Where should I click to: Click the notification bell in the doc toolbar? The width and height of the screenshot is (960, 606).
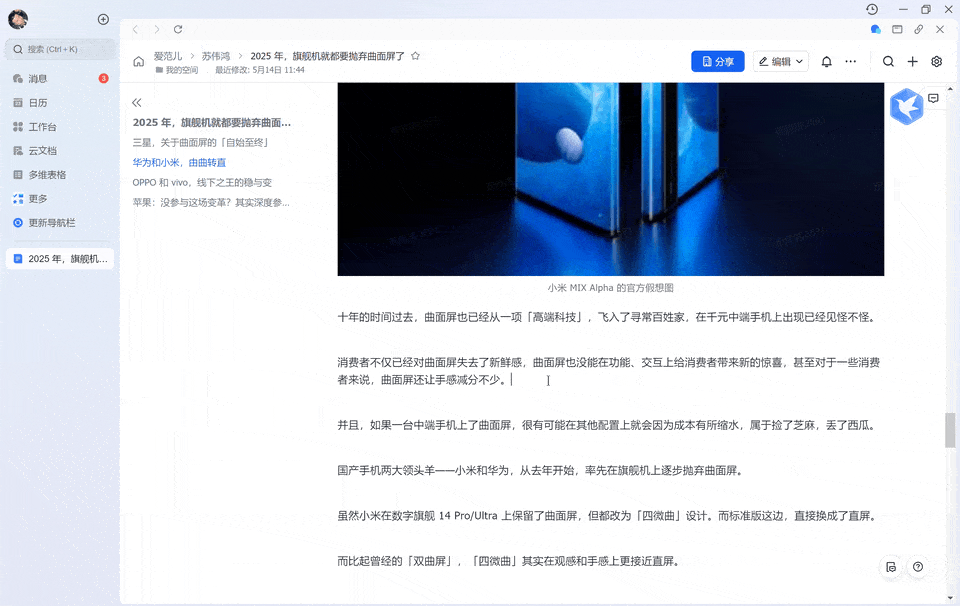coord(826,61)
